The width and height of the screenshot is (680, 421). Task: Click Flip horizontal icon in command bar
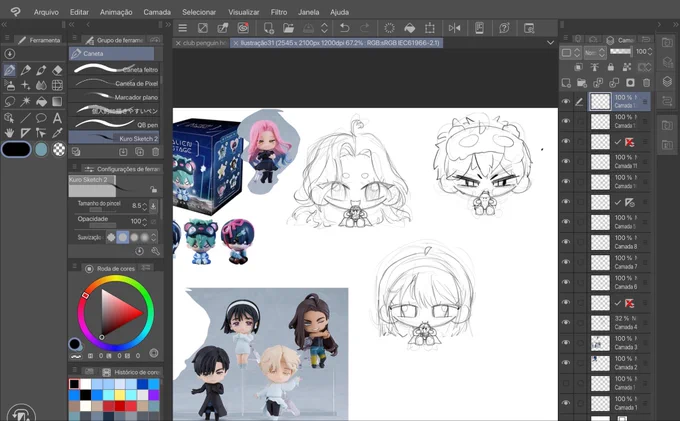click(x=454, y=28)
